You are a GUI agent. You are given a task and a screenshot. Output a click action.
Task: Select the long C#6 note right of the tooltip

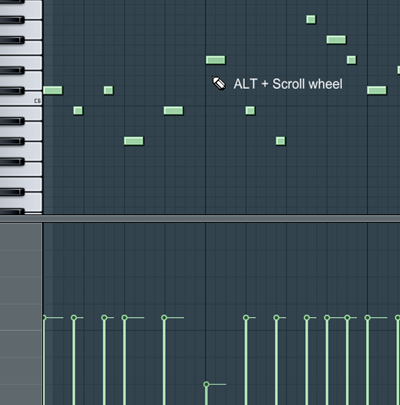click(377, 90)
